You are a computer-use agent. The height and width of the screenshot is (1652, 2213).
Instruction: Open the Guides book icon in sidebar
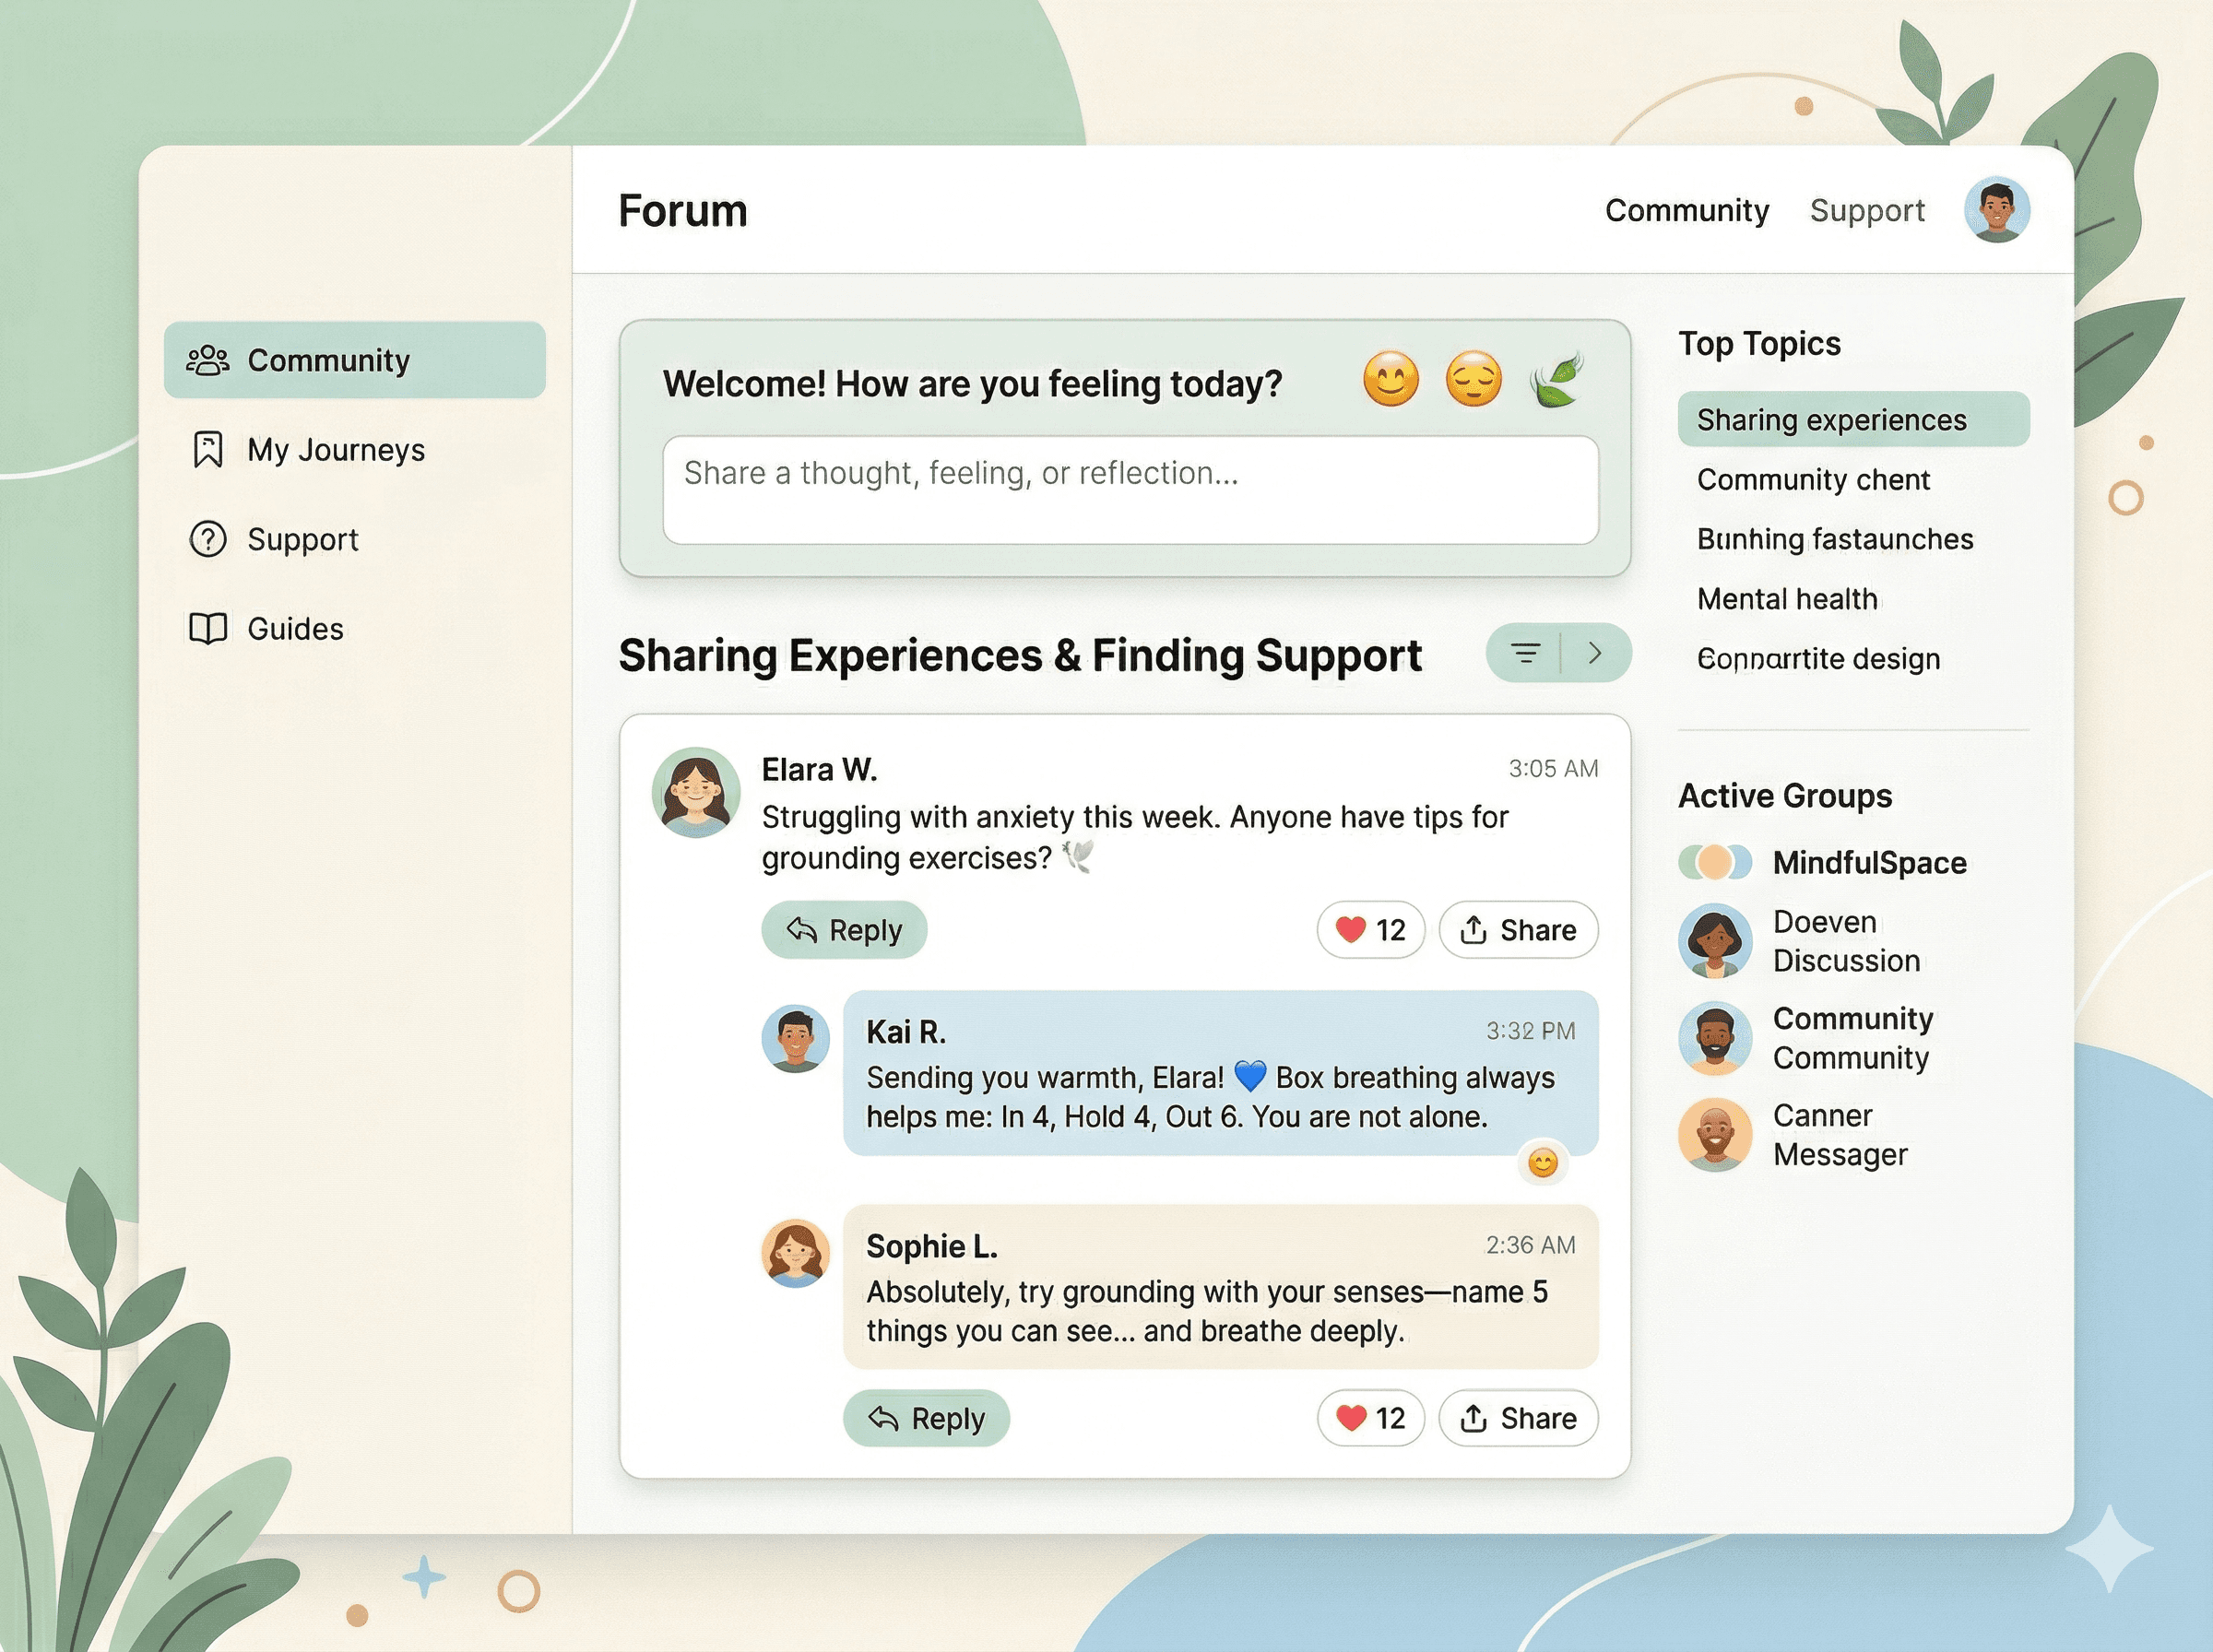coord(208,629)
